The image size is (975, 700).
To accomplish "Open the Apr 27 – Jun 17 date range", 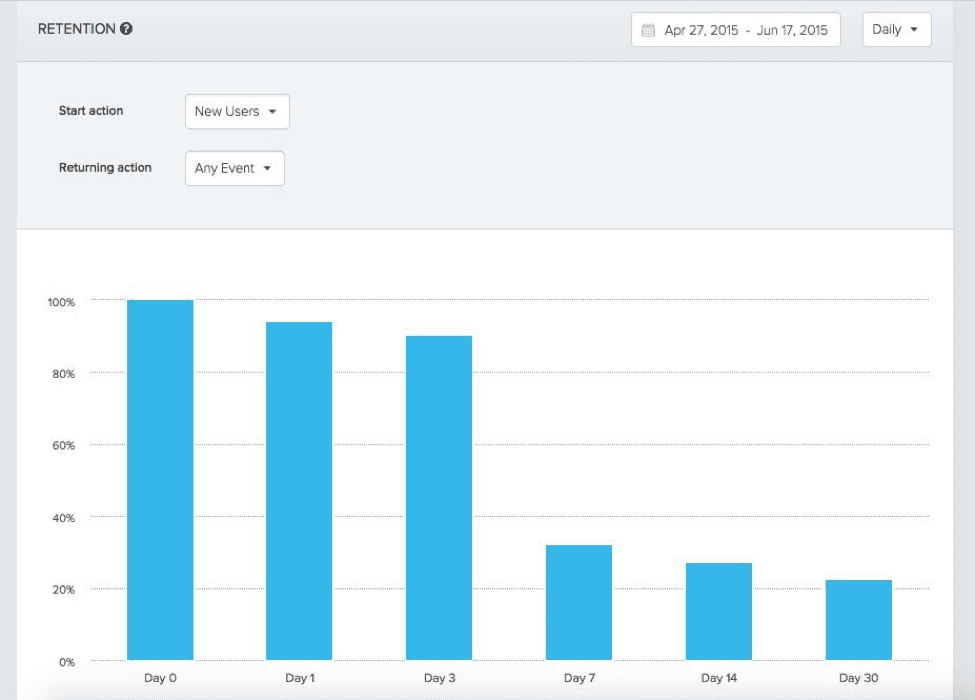I will point(745,30).
